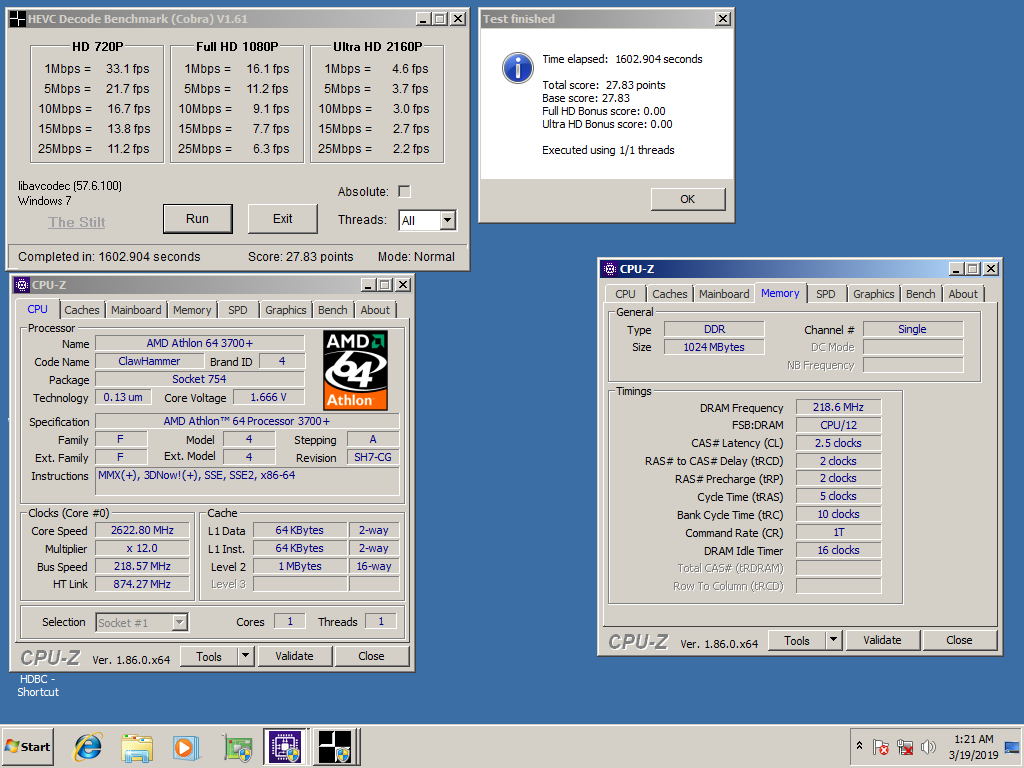This screenshot has height=768, width=1024.
Task: Switch to About tab in left CPU-Z
Action: tap(375, 310)
